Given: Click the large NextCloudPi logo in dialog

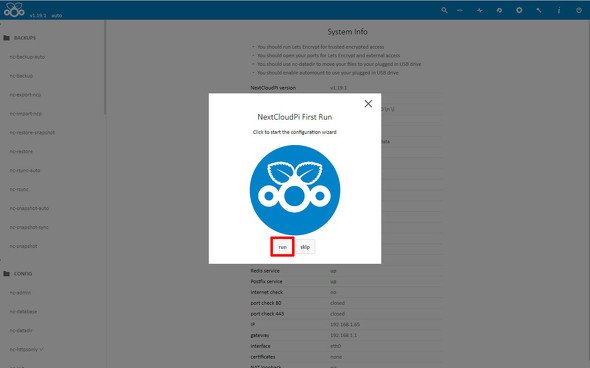Looking at the screenshot, I should [x=295, y=190].
